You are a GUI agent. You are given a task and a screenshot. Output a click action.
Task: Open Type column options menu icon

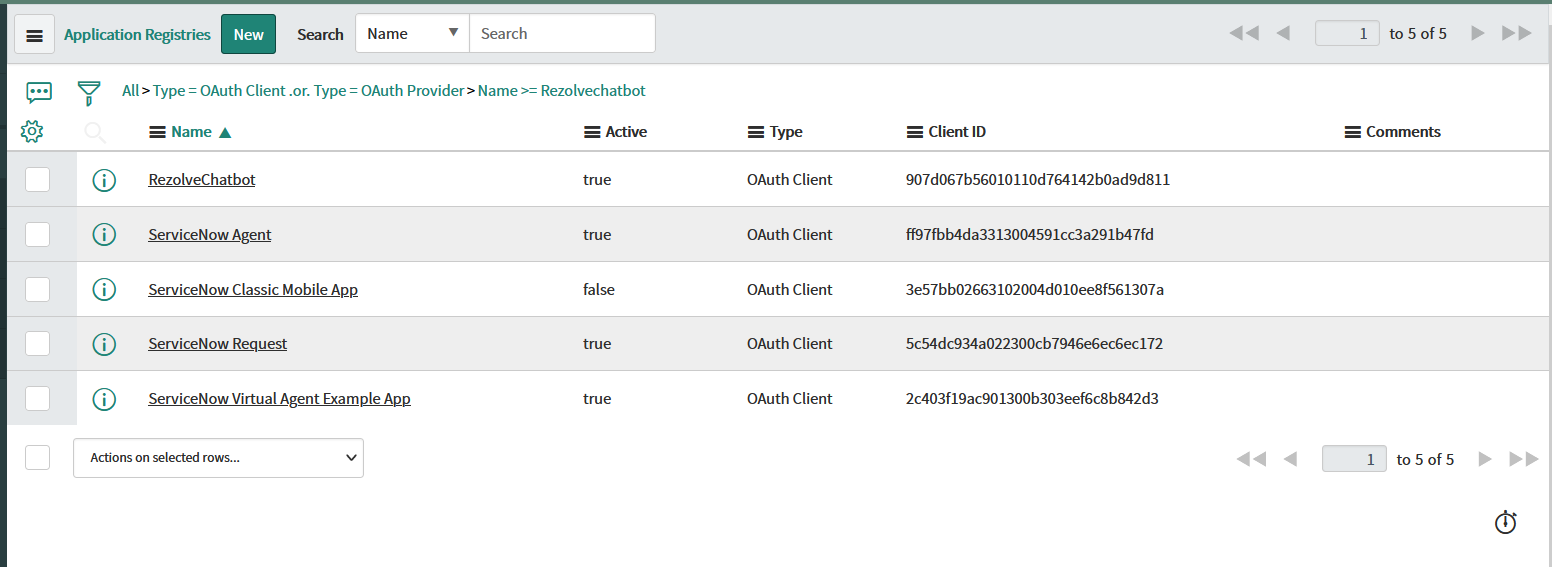[x=756, y=132]
